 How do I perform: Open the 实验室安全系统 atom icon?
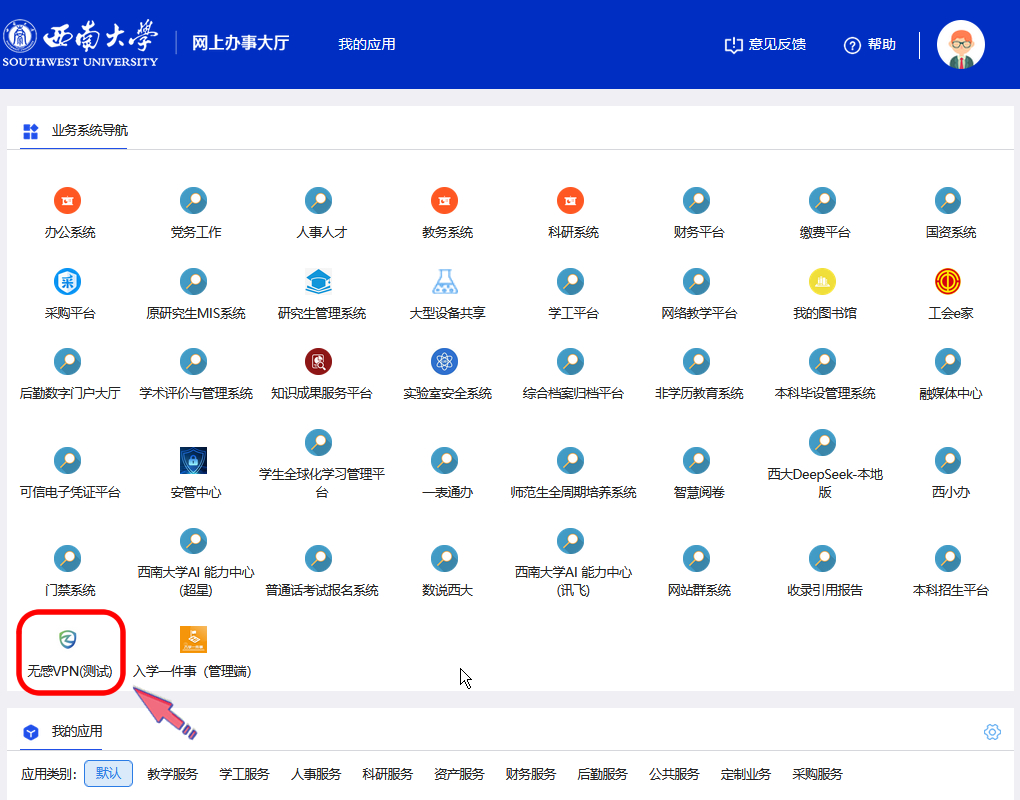tap(445, 362)
